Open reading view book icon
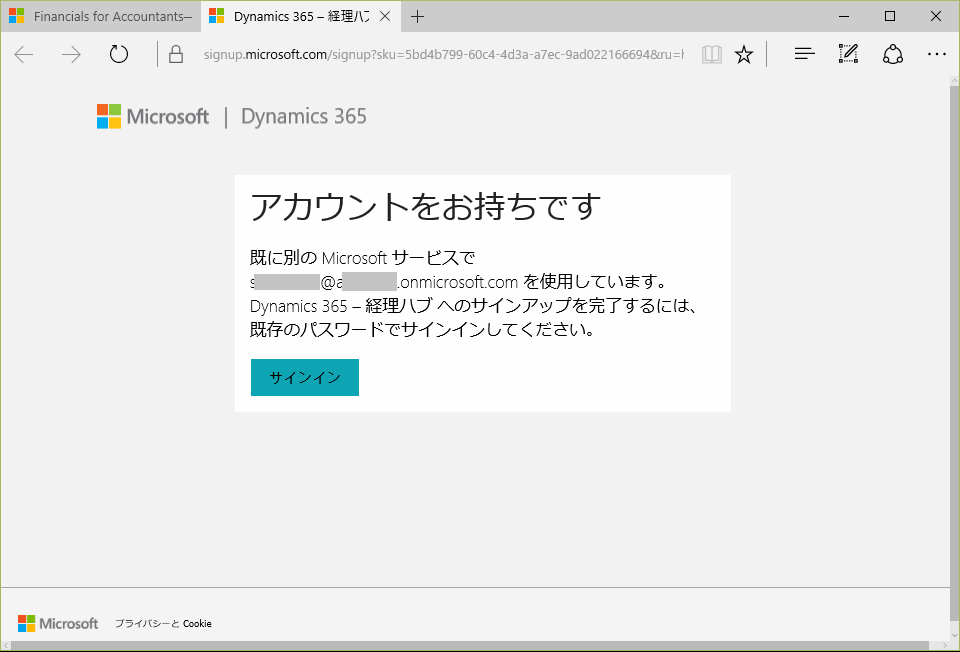The height and width of the screenshot is (652, 960). [x=711, y=54]
